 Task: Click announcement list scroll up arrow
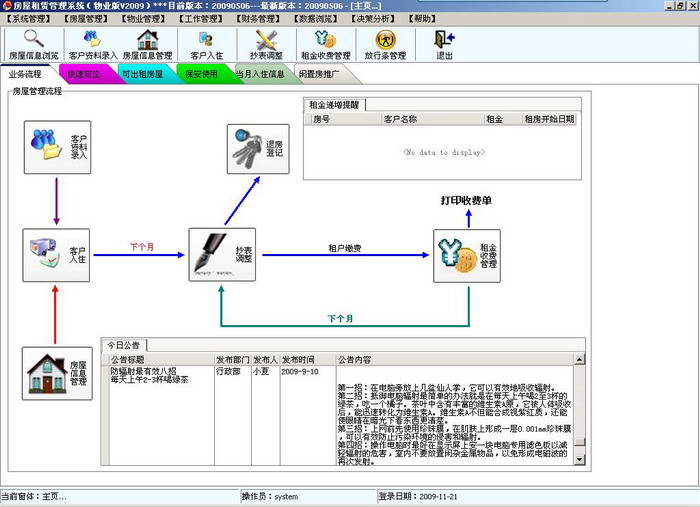click(x=579, y=359)
